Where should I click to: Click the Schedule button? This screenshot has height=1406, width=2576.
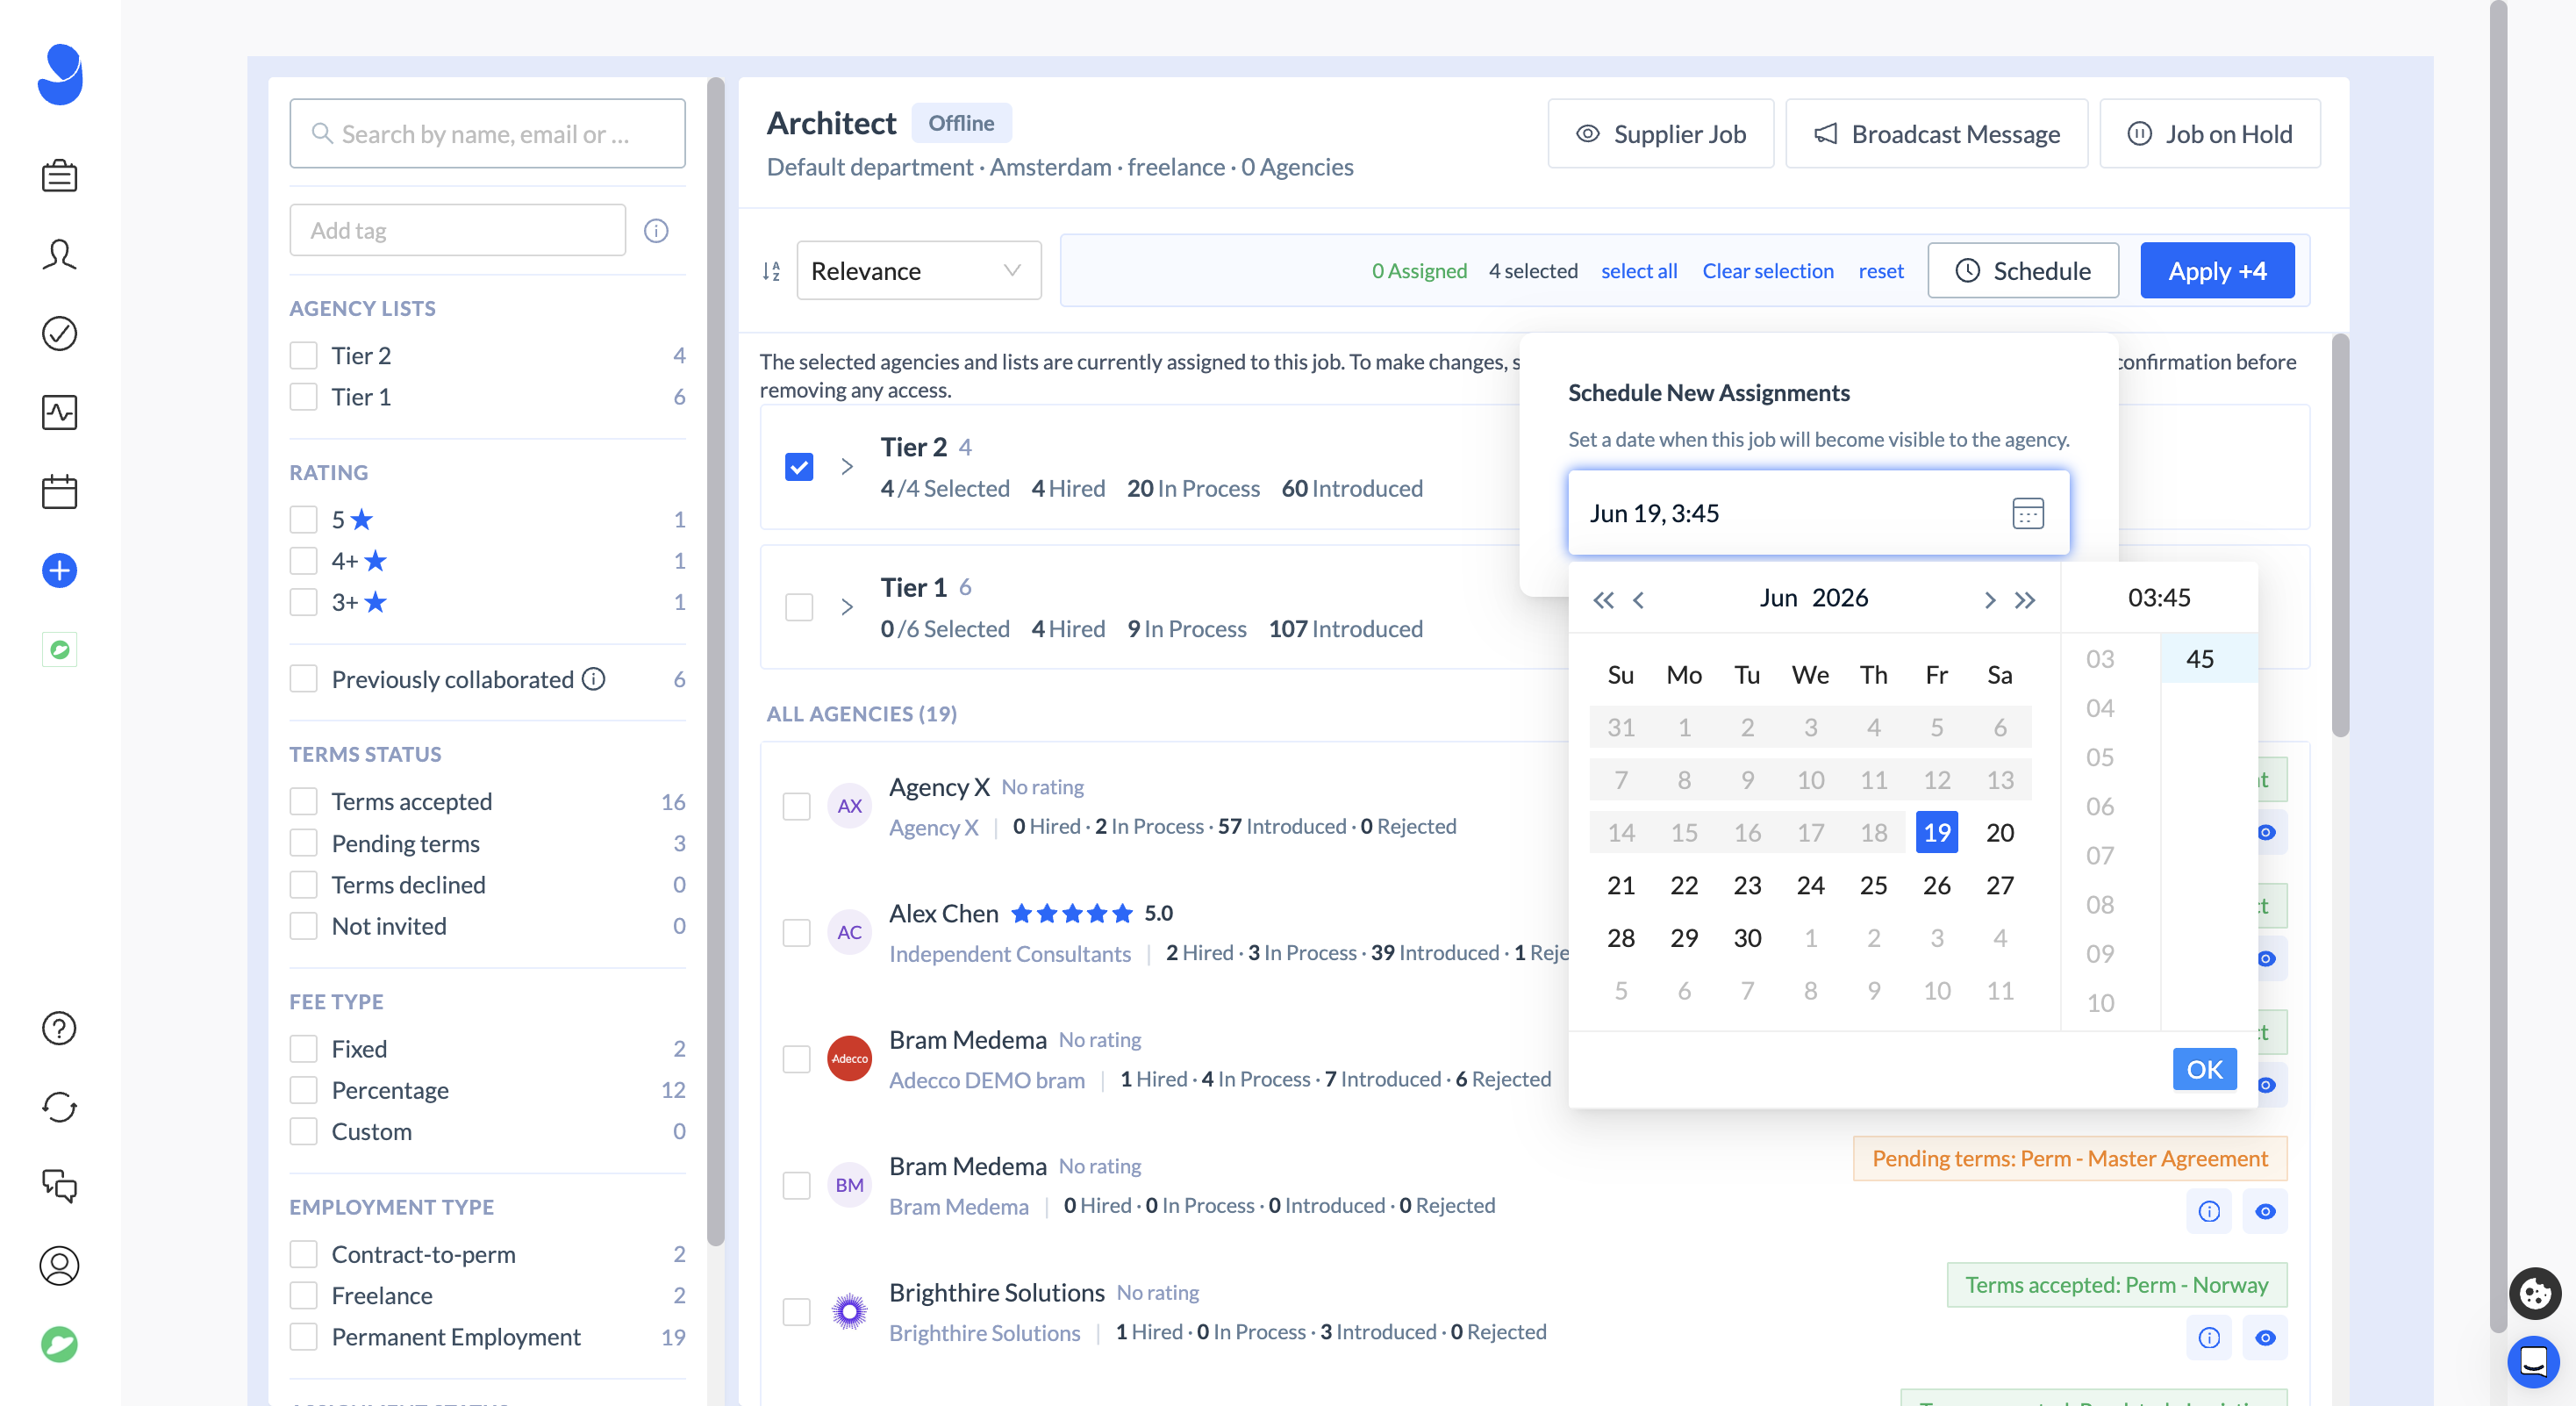(x=2022, y=271)
